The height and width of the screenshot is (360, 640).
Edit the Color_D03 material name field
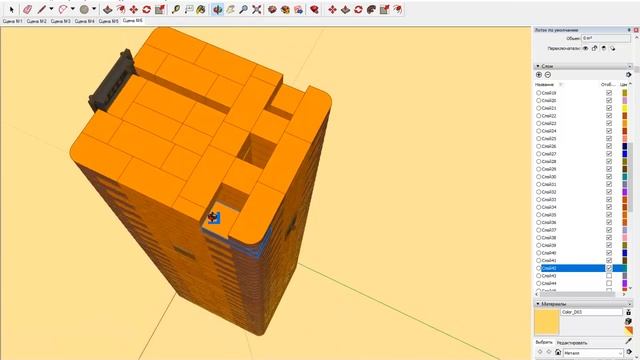point(591,312)
